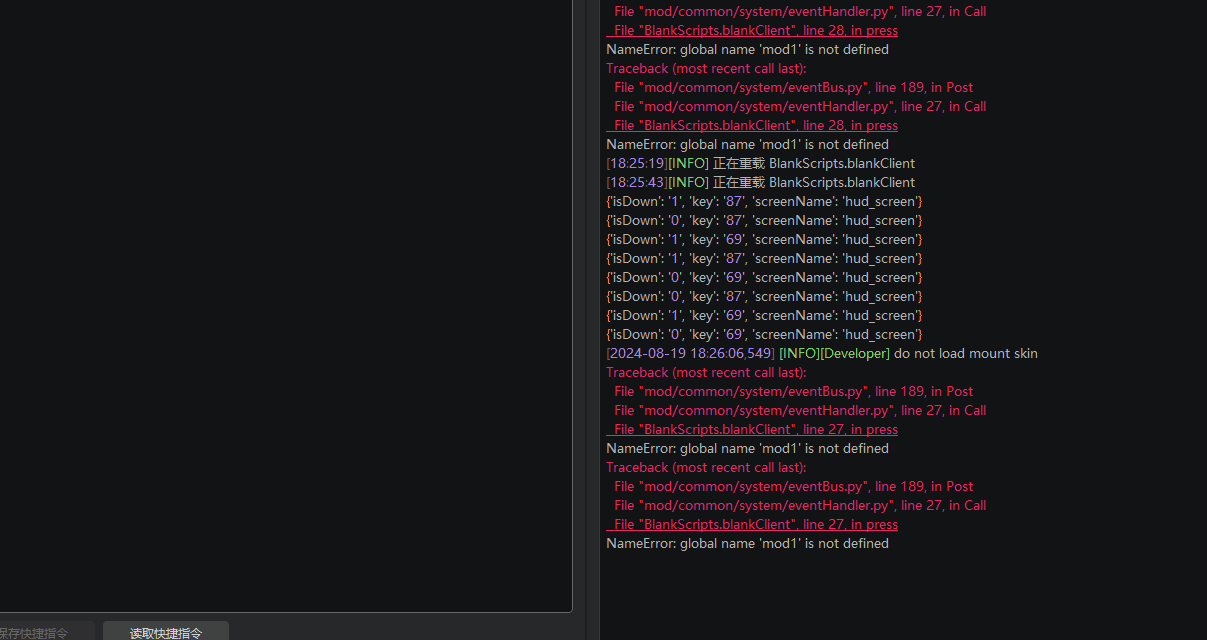Viewport: 1207px width, 640px height.
Task: Select the 18:25:19 reload log entry
Action: (760, 164)
